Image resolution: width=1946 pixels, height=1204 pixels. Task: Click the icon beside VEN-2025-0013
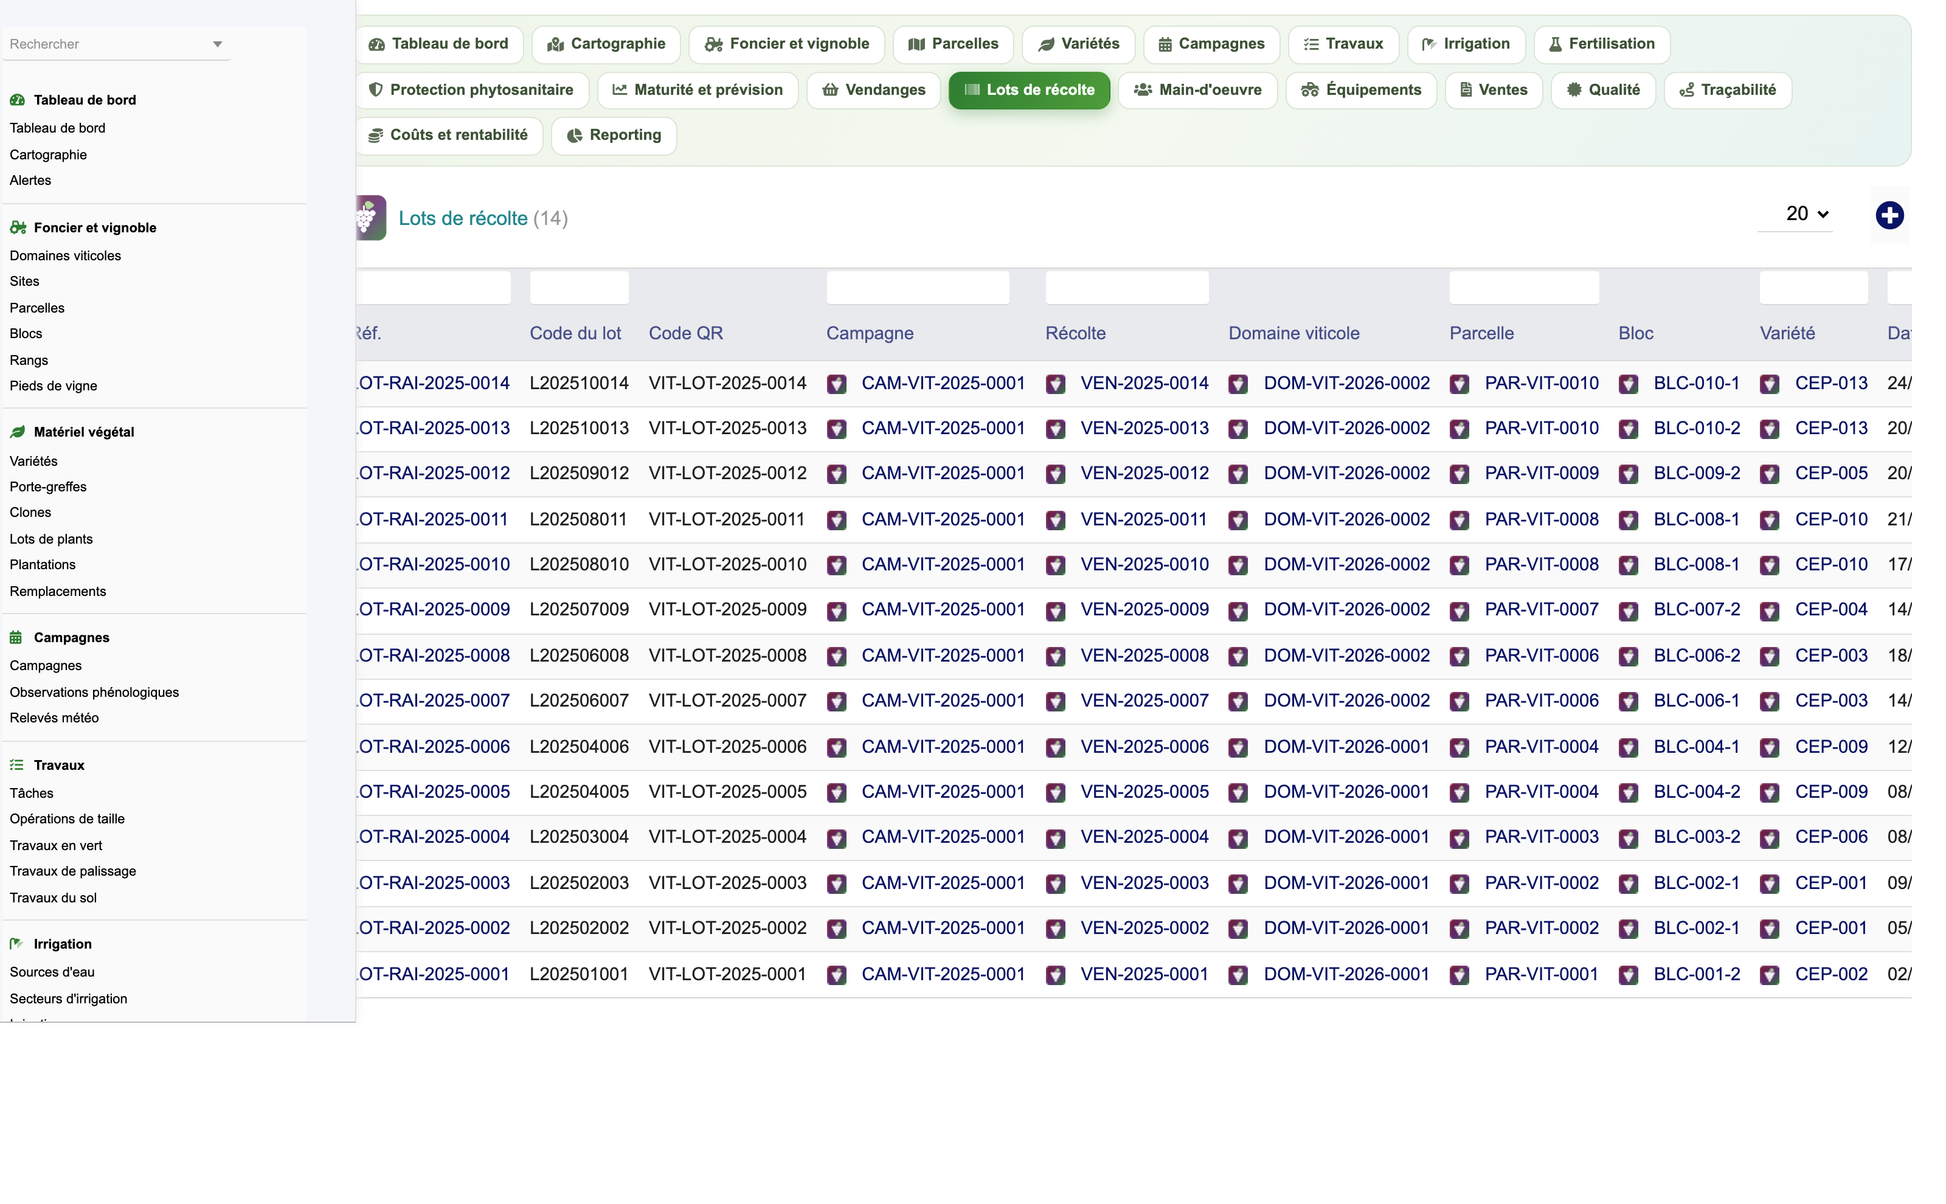tap(1056, 429)
